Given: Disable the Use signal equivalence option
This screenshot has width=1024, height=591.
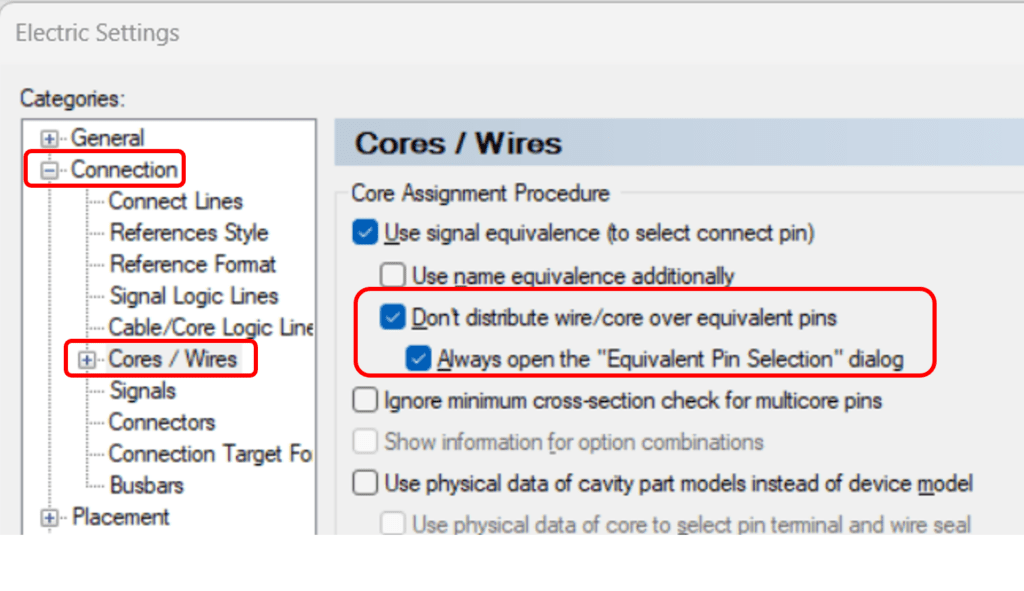Looking at the screenshot, I should pos(364,232).
